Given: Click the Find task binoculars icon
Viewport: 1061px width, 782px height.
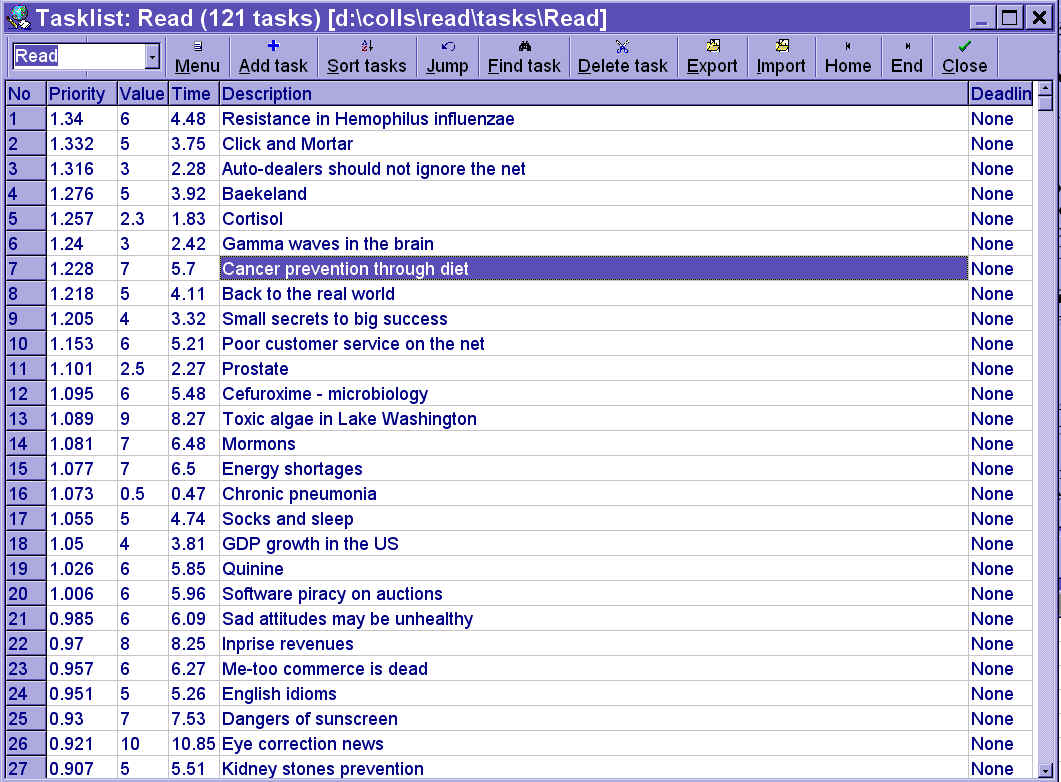Looking at the screenshot, I should [524, 47].
